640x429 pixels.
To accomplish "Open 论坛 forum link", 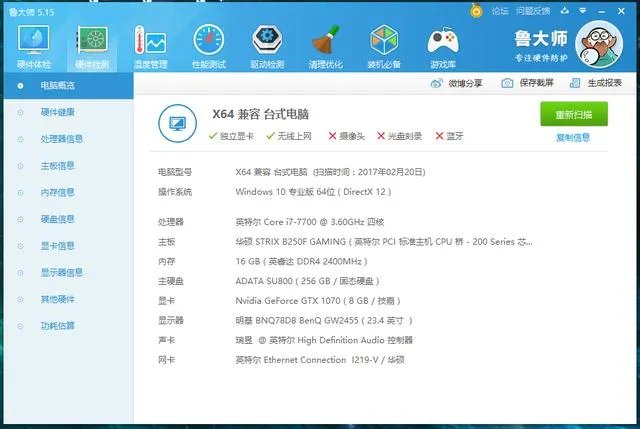I will pos(500,11).
